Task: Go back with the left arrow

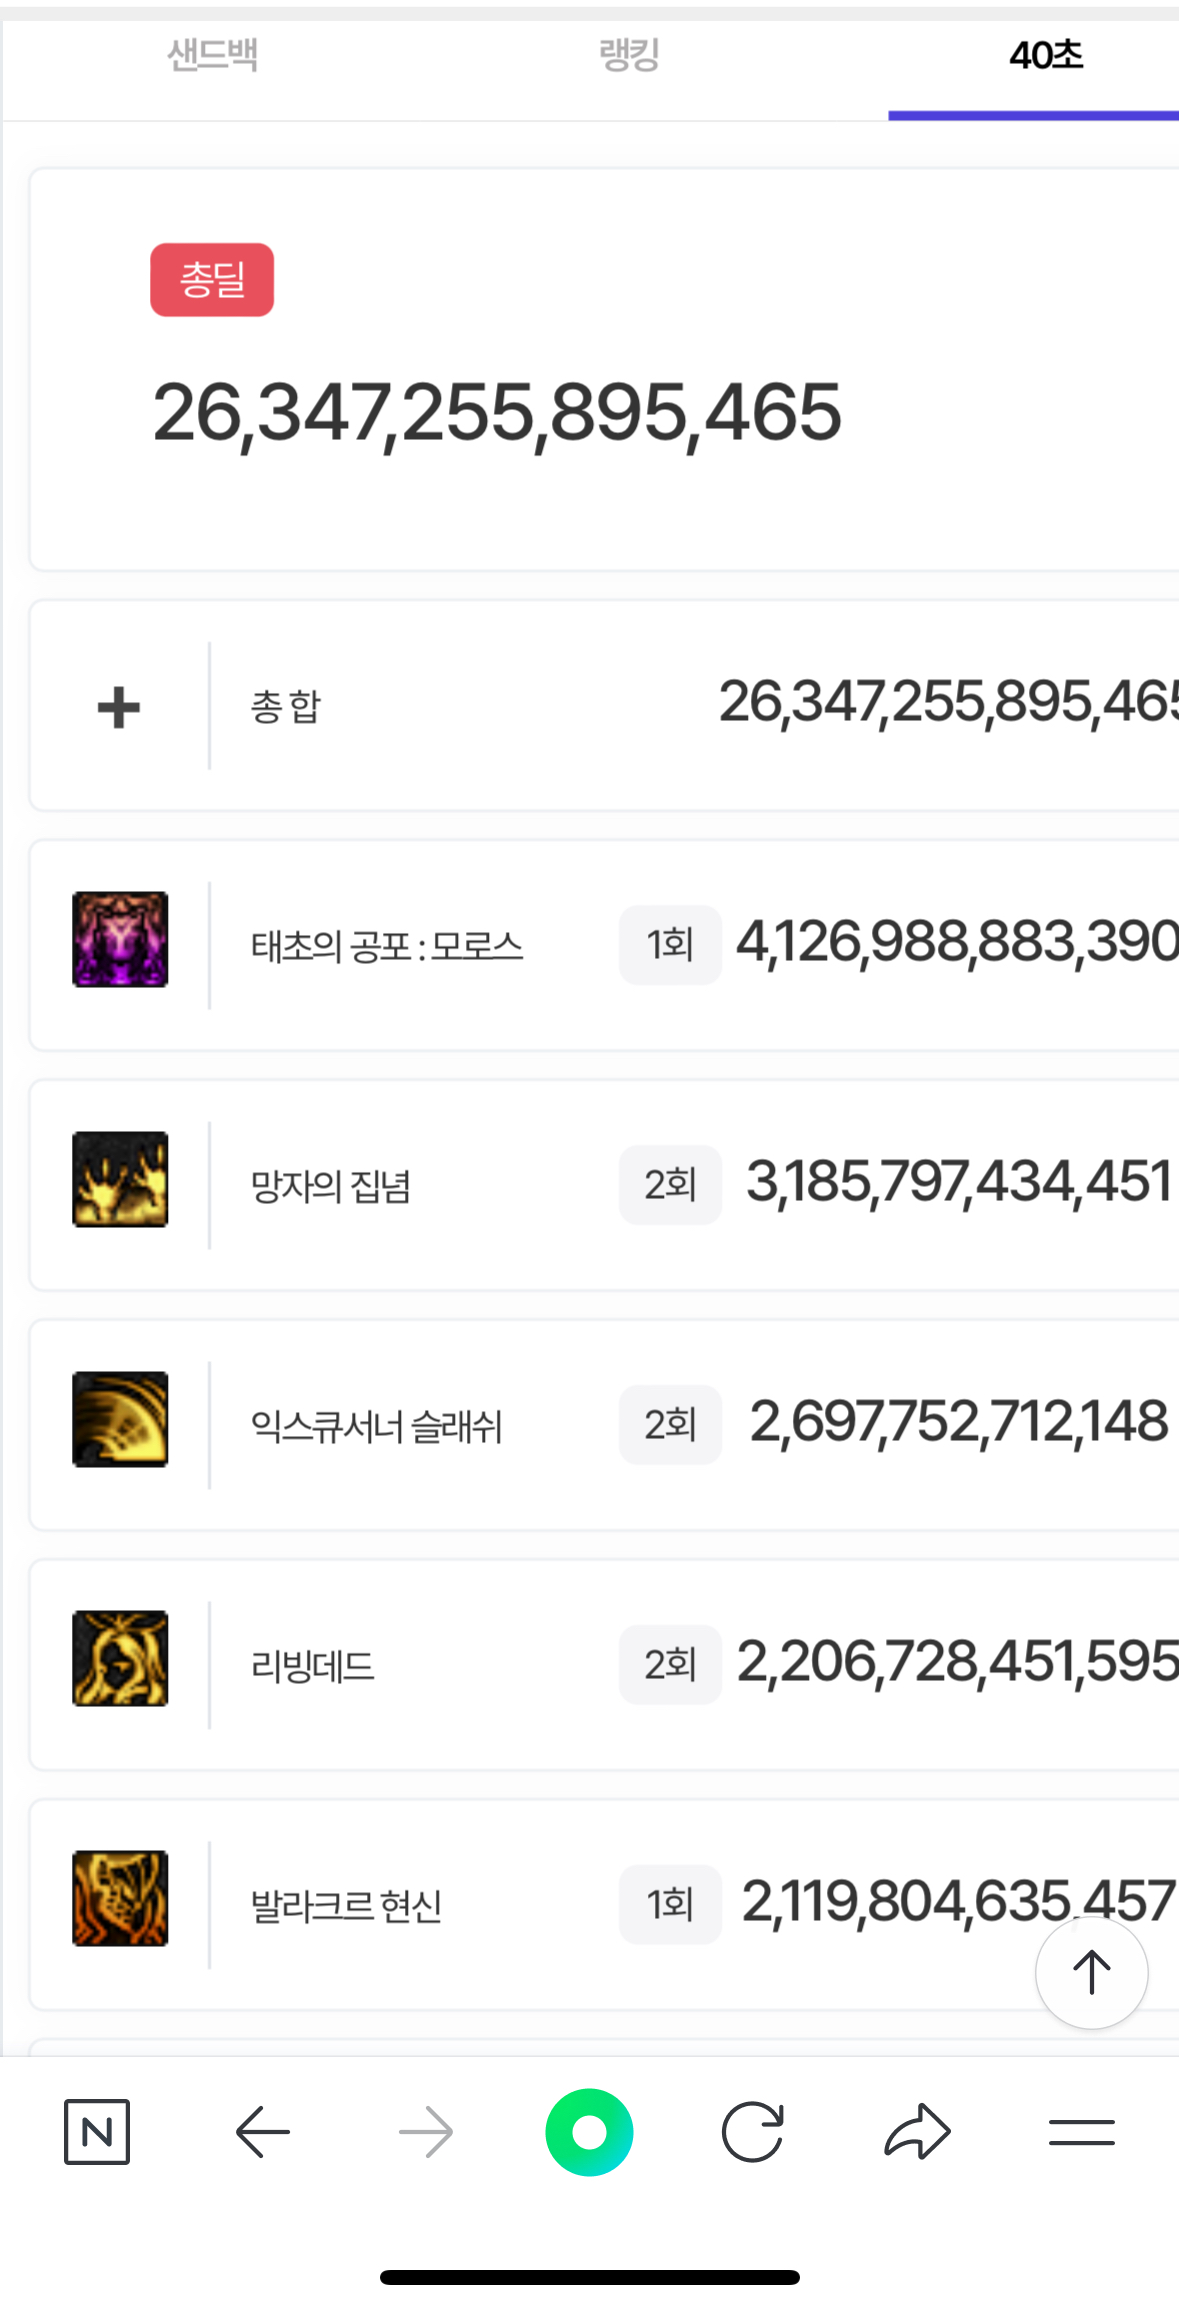Action: pyautogui.click(x=262, y=2132)
